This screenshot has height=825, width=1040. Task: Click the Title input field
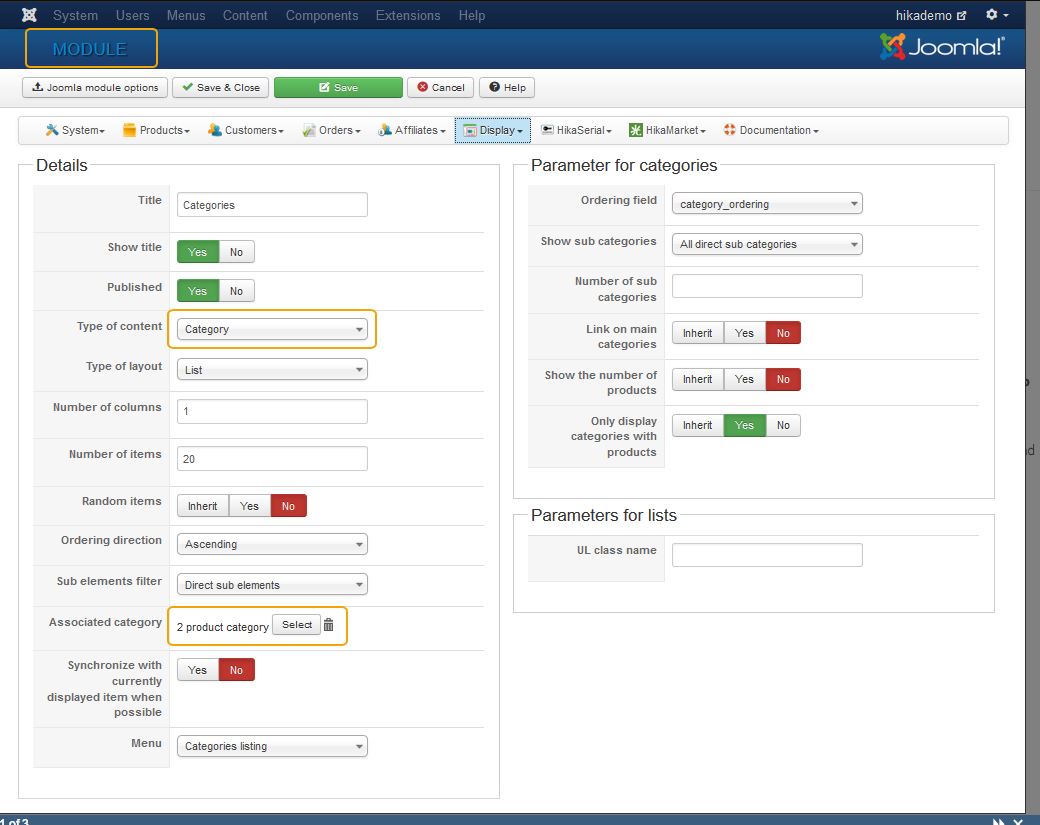(272, 205)
